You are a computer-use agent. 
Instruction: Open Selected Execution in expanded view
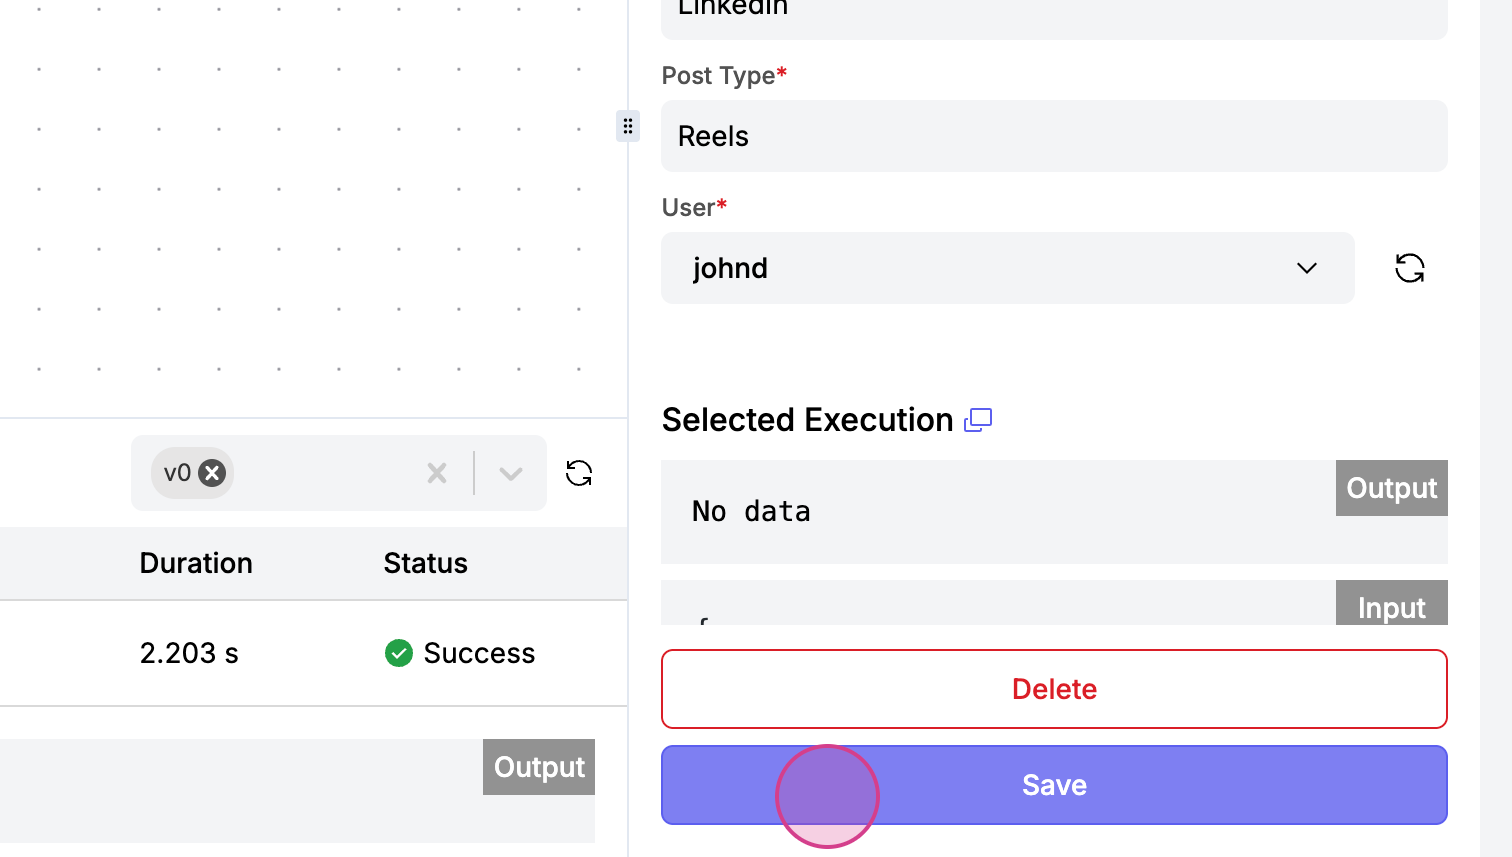click(x=978, y=420)
